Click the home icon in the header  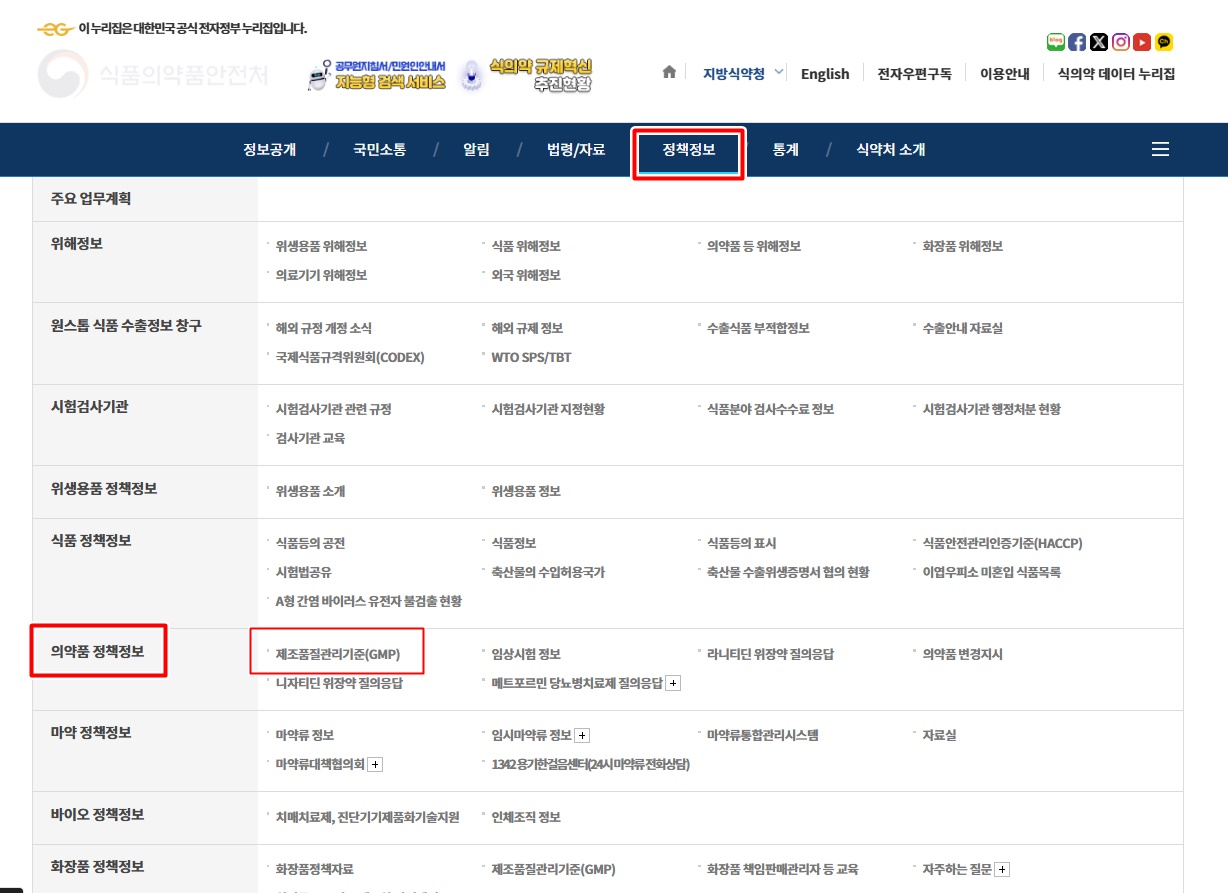click(668, 72)
